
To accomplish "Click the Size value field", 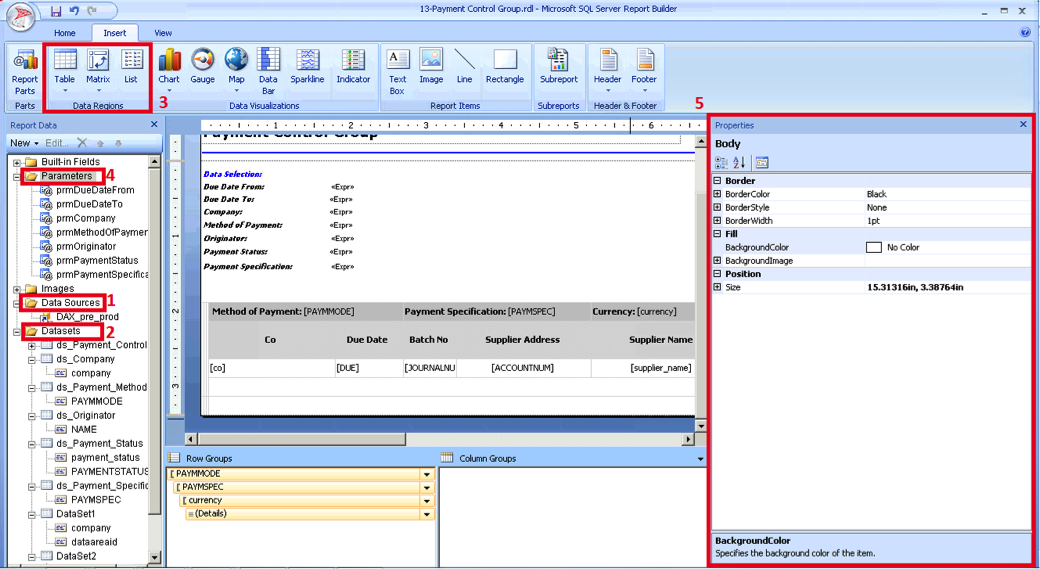I will tap(948, 287).
